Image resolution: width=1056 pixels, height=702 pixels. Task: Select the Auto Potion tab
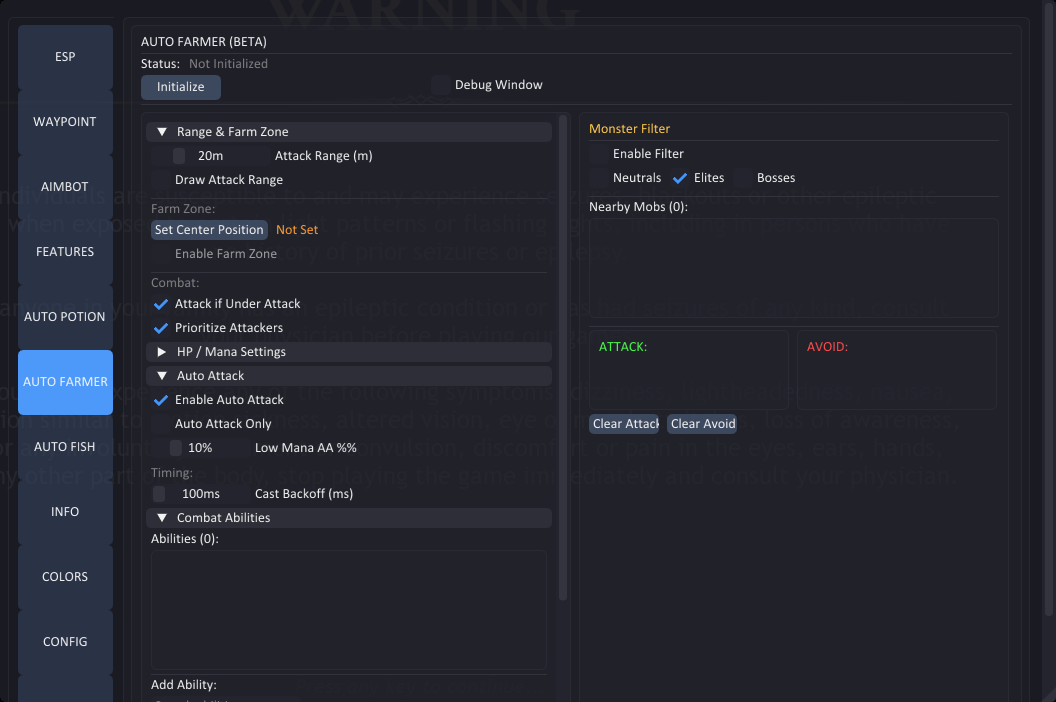[x=65, y=317]
